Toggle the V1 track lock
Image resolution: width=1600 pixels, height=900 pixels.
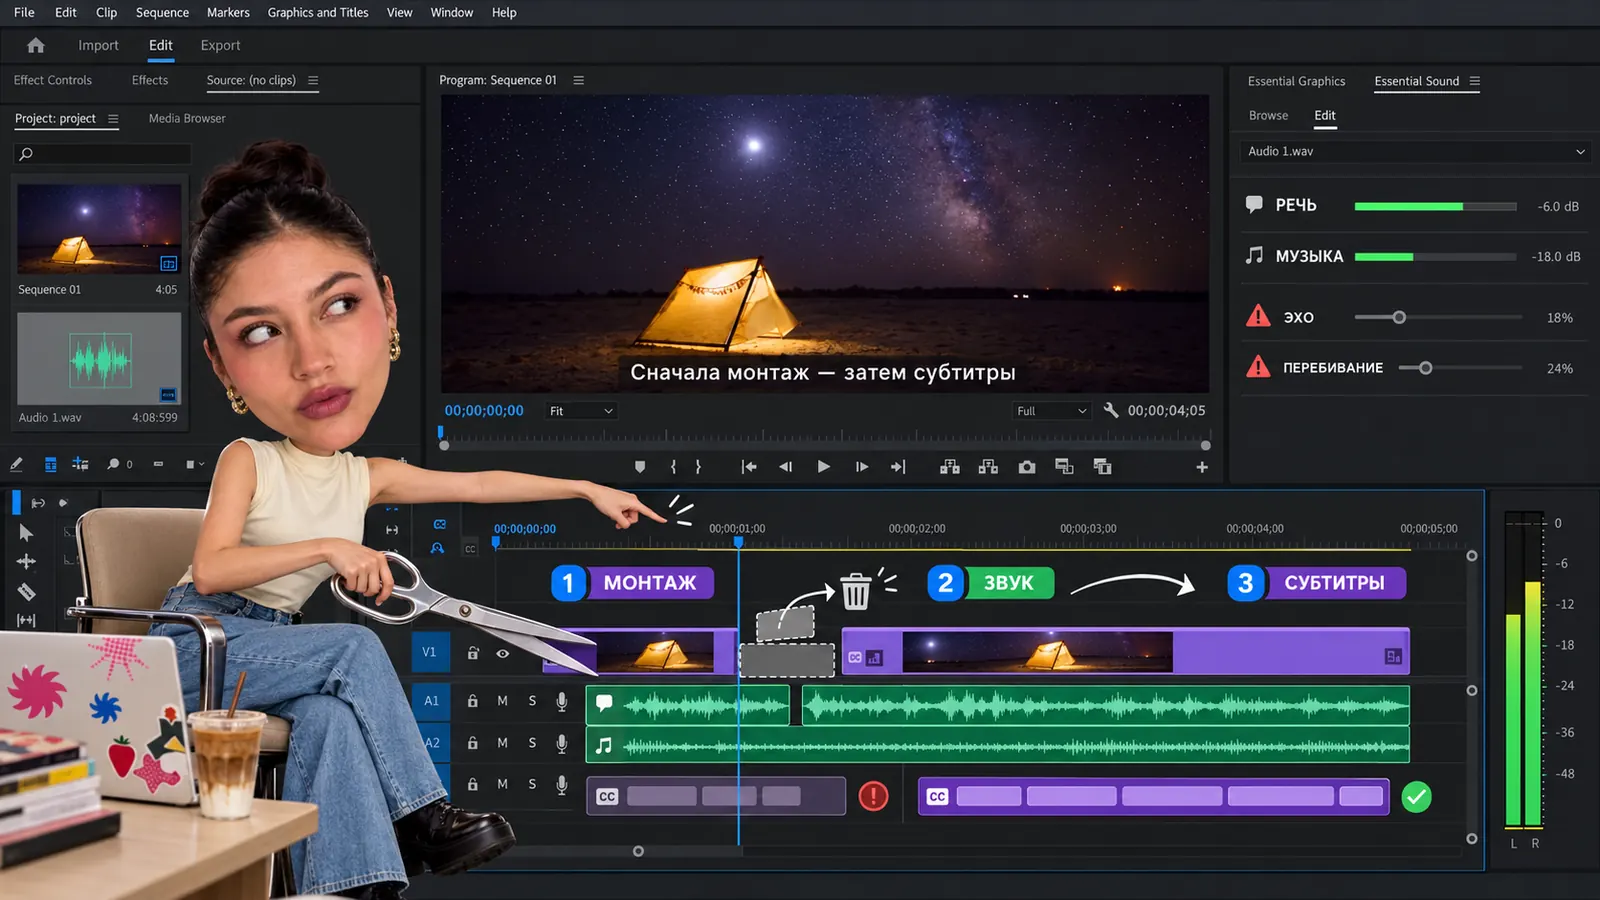(x=473, y=653)
